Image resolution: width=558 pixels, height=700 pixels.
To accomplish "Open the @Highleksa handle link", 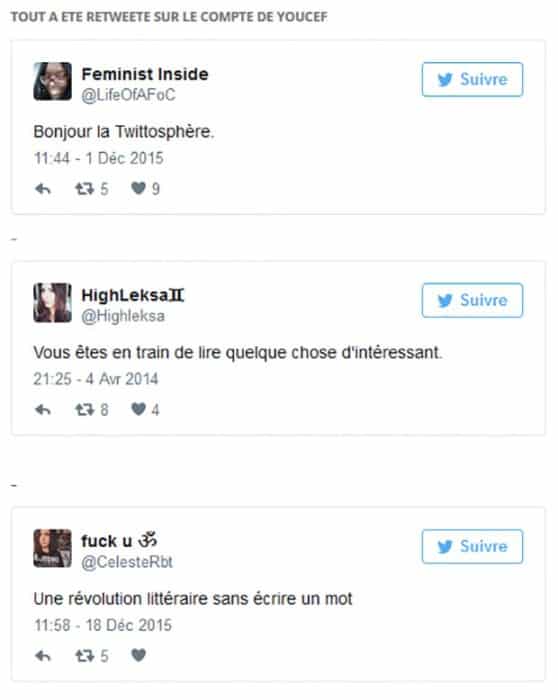I will 123,316.
